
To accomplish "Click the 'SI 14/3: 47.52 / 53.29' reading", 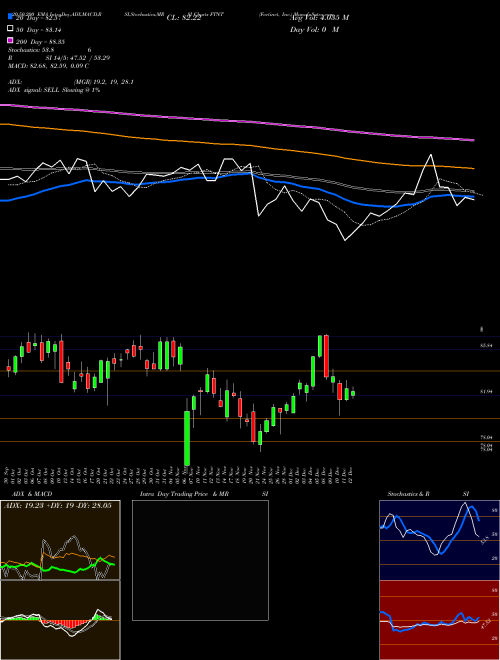I will click(x=78, y=58).
